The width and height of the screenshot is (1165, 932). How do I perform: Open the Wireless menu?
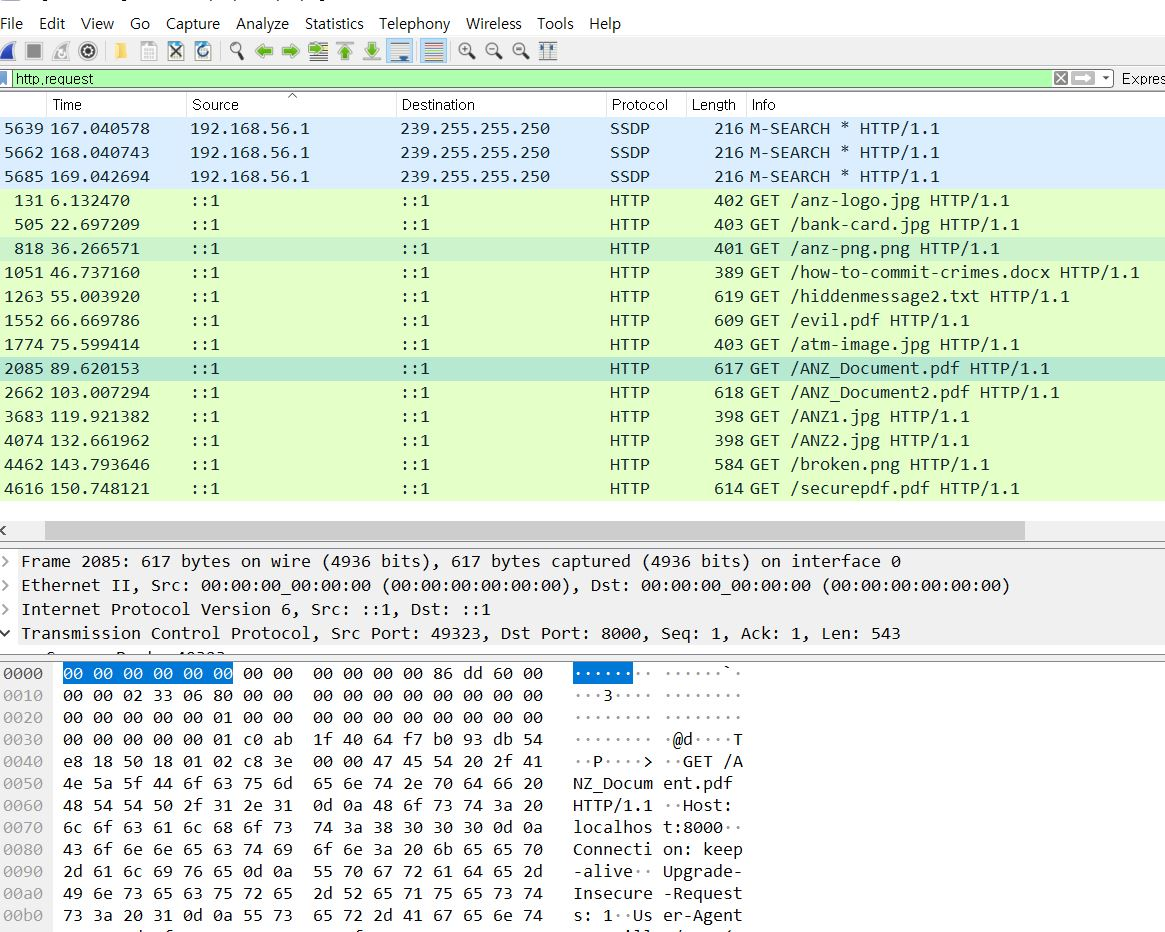pyautogui.click(x=493, y=24)
